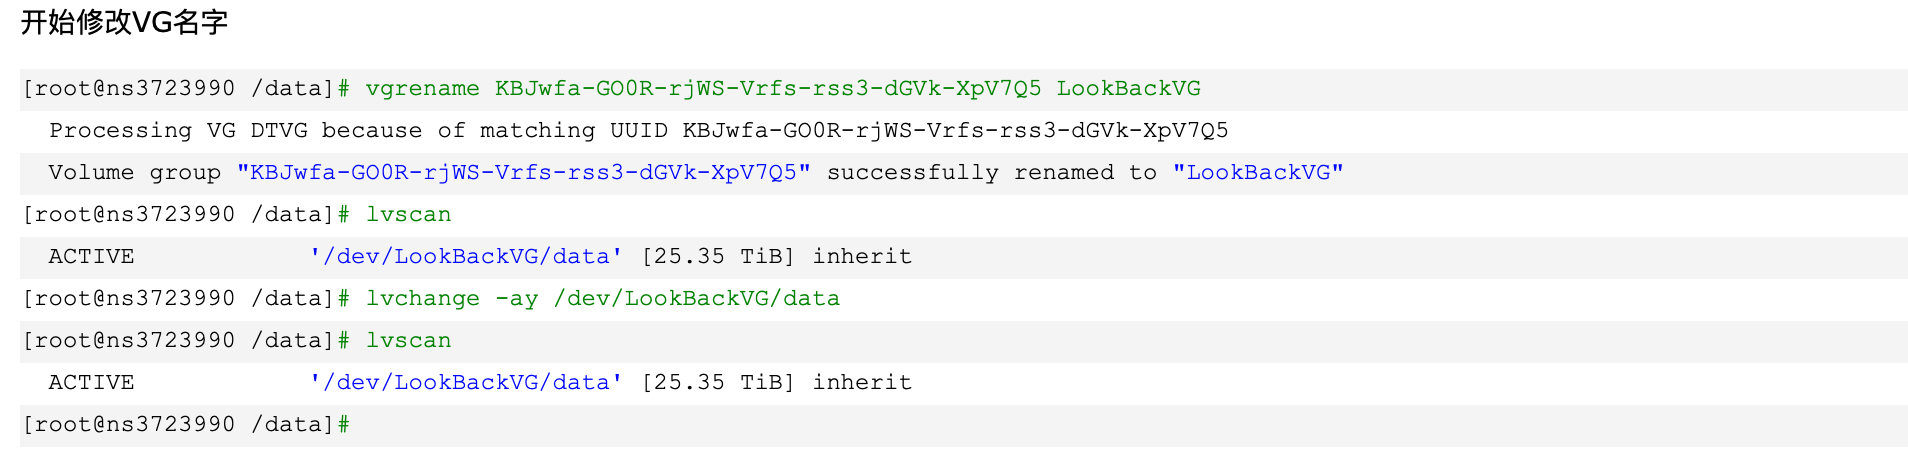Click the second lvscan command
Image resolution: width=1908 pixels, height=458 pixels.
coord(408,341)
